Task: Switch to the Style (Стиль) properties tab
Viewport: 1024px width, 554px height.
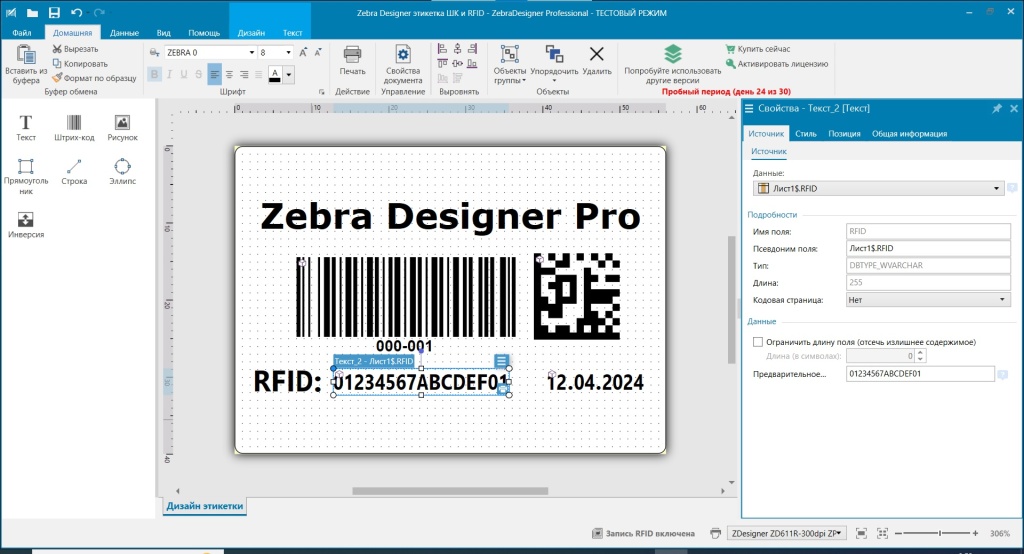Action: click(x=805, y=133)
